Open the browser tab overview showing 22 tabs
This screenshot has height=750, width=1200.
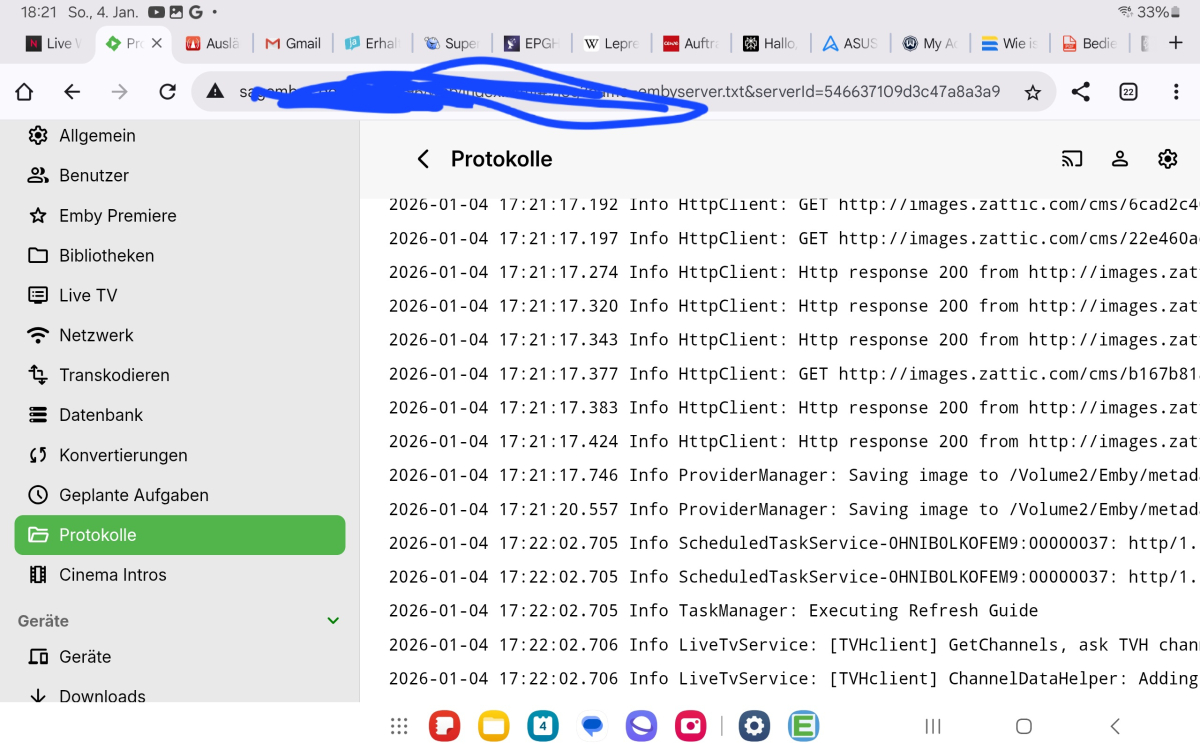1128,91
